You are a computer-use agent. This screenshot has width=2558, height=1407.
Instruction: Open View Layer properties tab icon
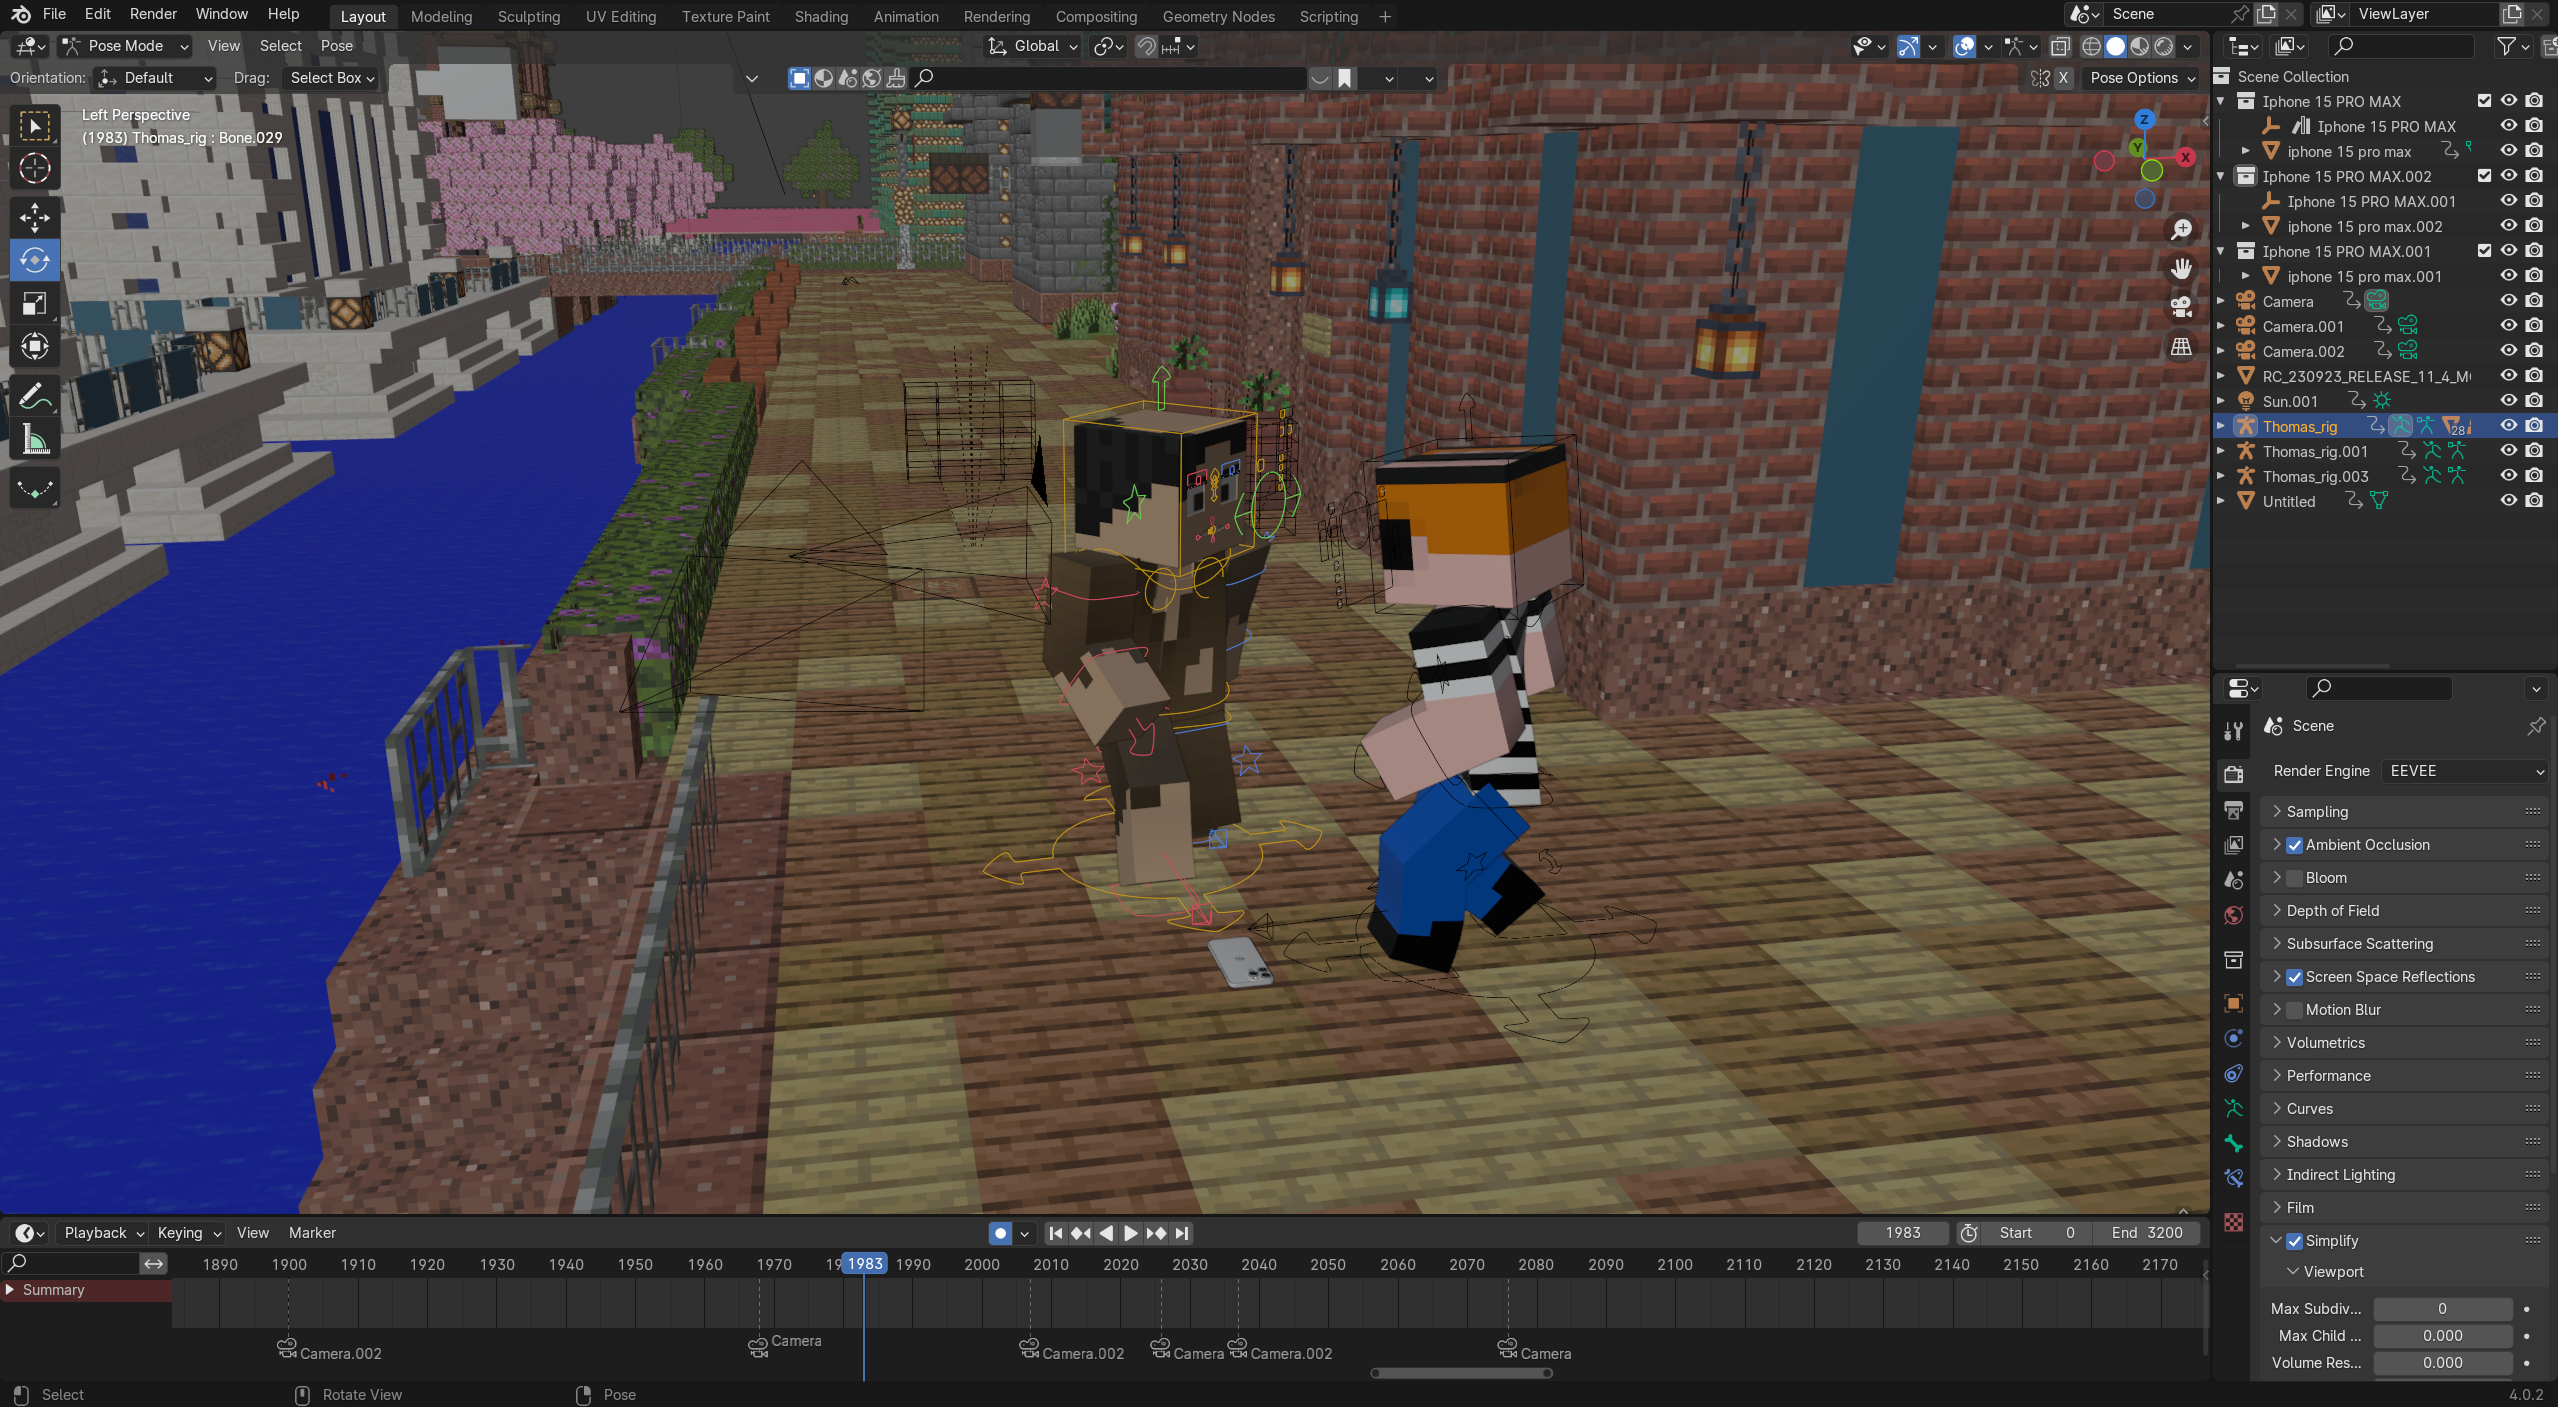2233,845
